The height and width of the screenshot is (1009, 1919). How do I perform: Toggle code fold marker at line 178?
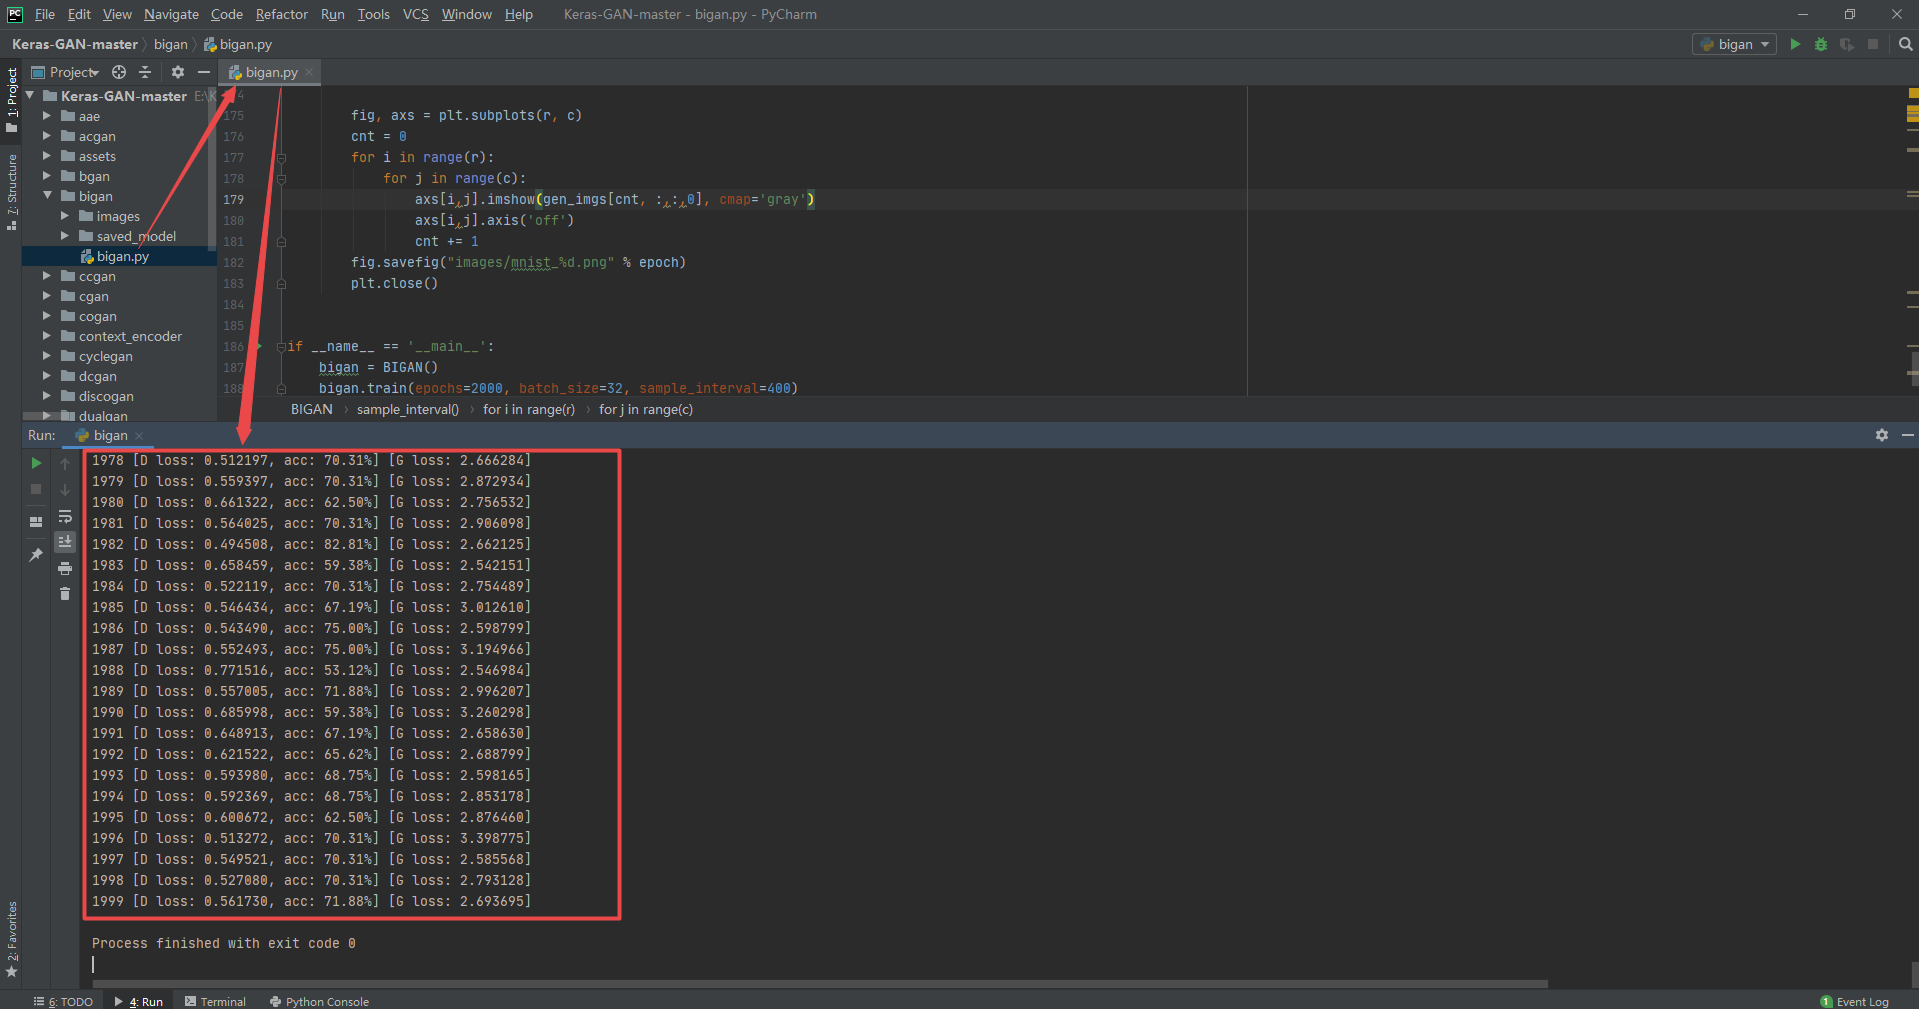281,179
